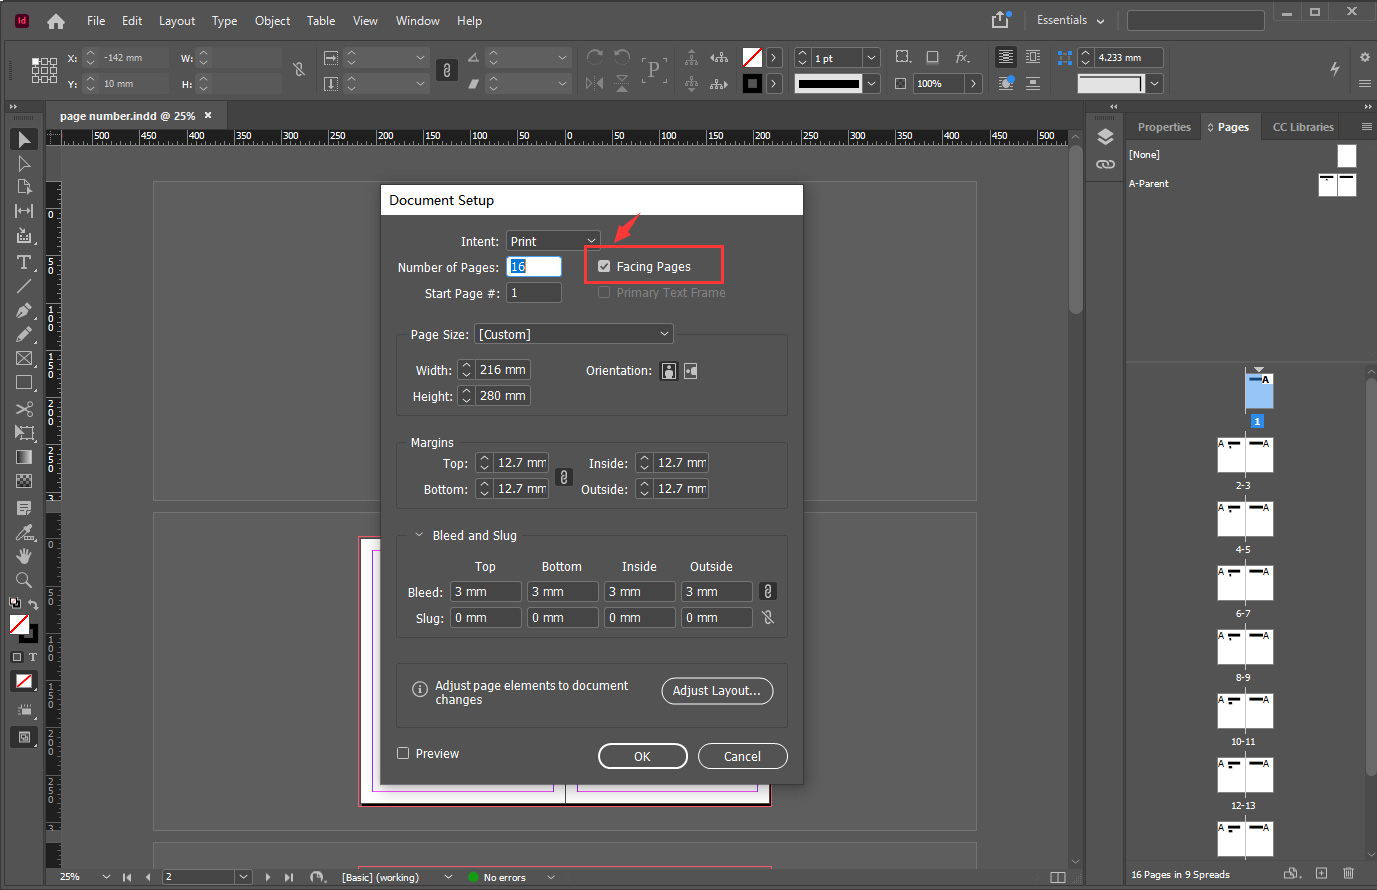Viewport: 1377px width, 890px height.
Task: Cancel the Document Setup dialog
Action: [x=742, y=756]
